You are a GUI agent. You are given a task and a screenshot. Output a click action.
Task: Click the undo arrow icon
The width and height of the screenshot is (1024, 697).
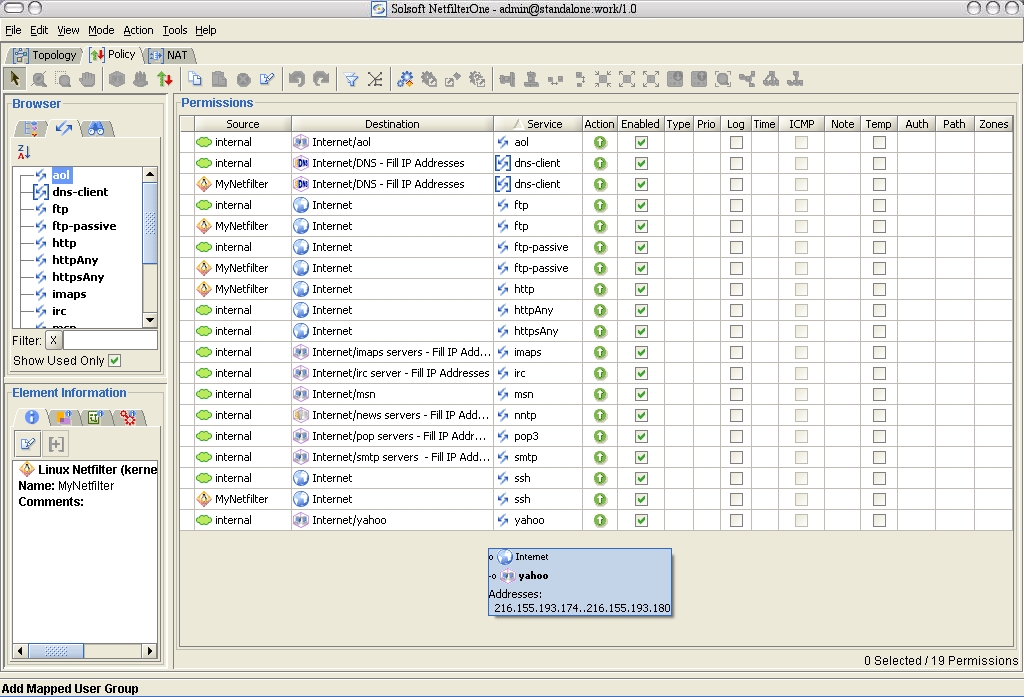(x=296, y=79)
